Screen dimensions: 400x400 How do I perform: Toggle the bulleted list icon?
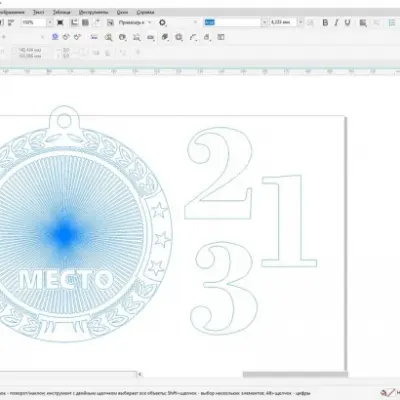click(392, 22)
